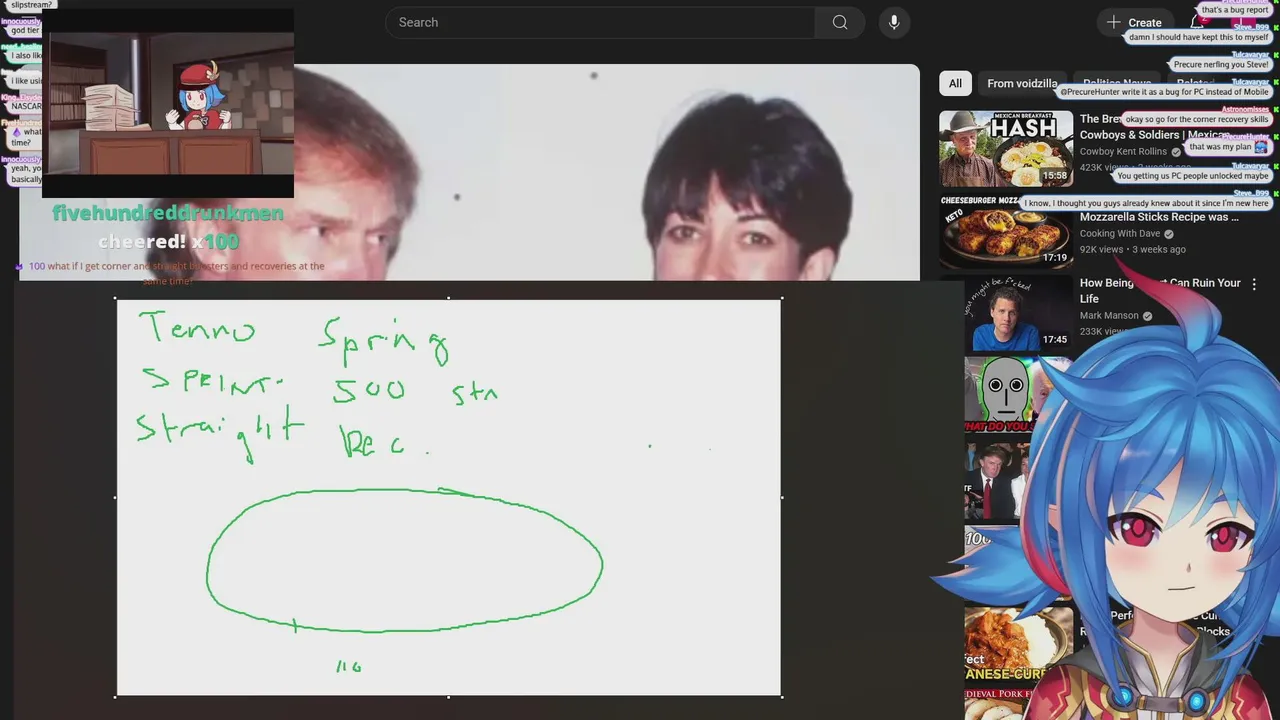This screenshot has height=720, width=1280.
Task: Click chat message 'that's a bug report'
Action: click(x=1235, y=10)
